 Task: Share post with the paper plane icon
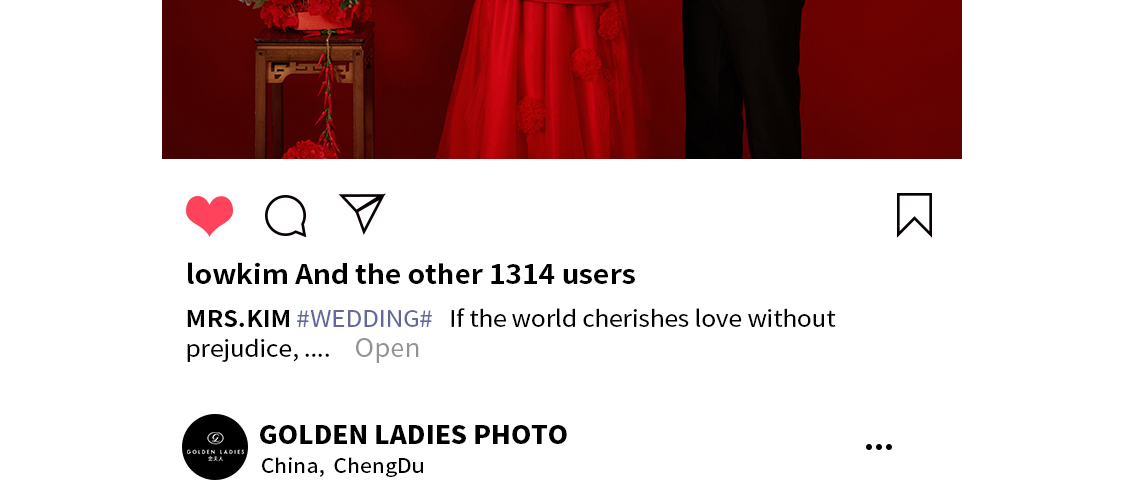[362, 213]
